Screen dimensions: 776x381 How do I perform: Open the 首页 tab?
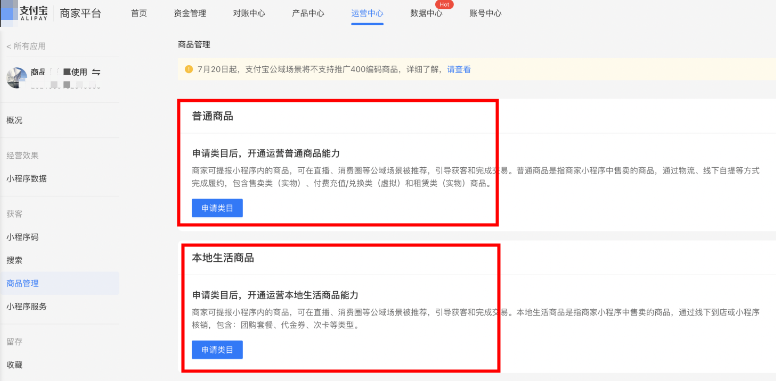(139, 13)
